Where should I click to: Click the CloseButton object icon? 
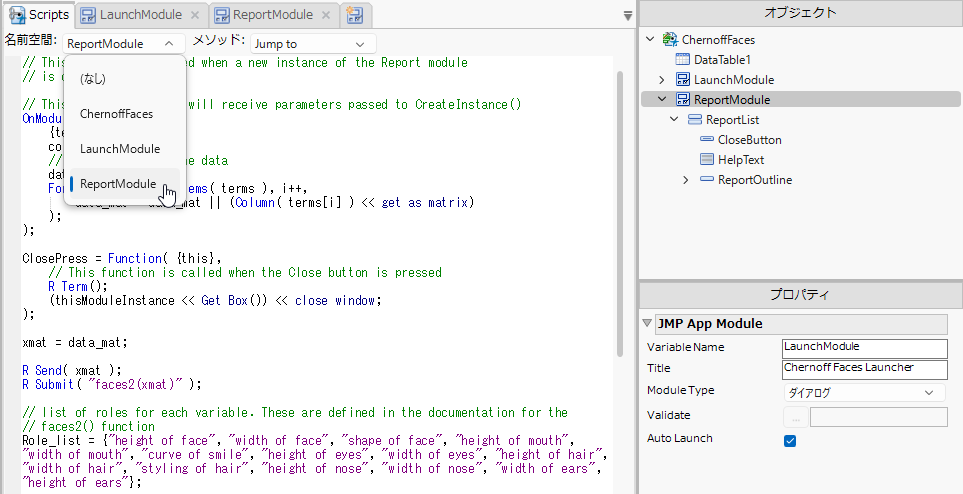[707, 139]
